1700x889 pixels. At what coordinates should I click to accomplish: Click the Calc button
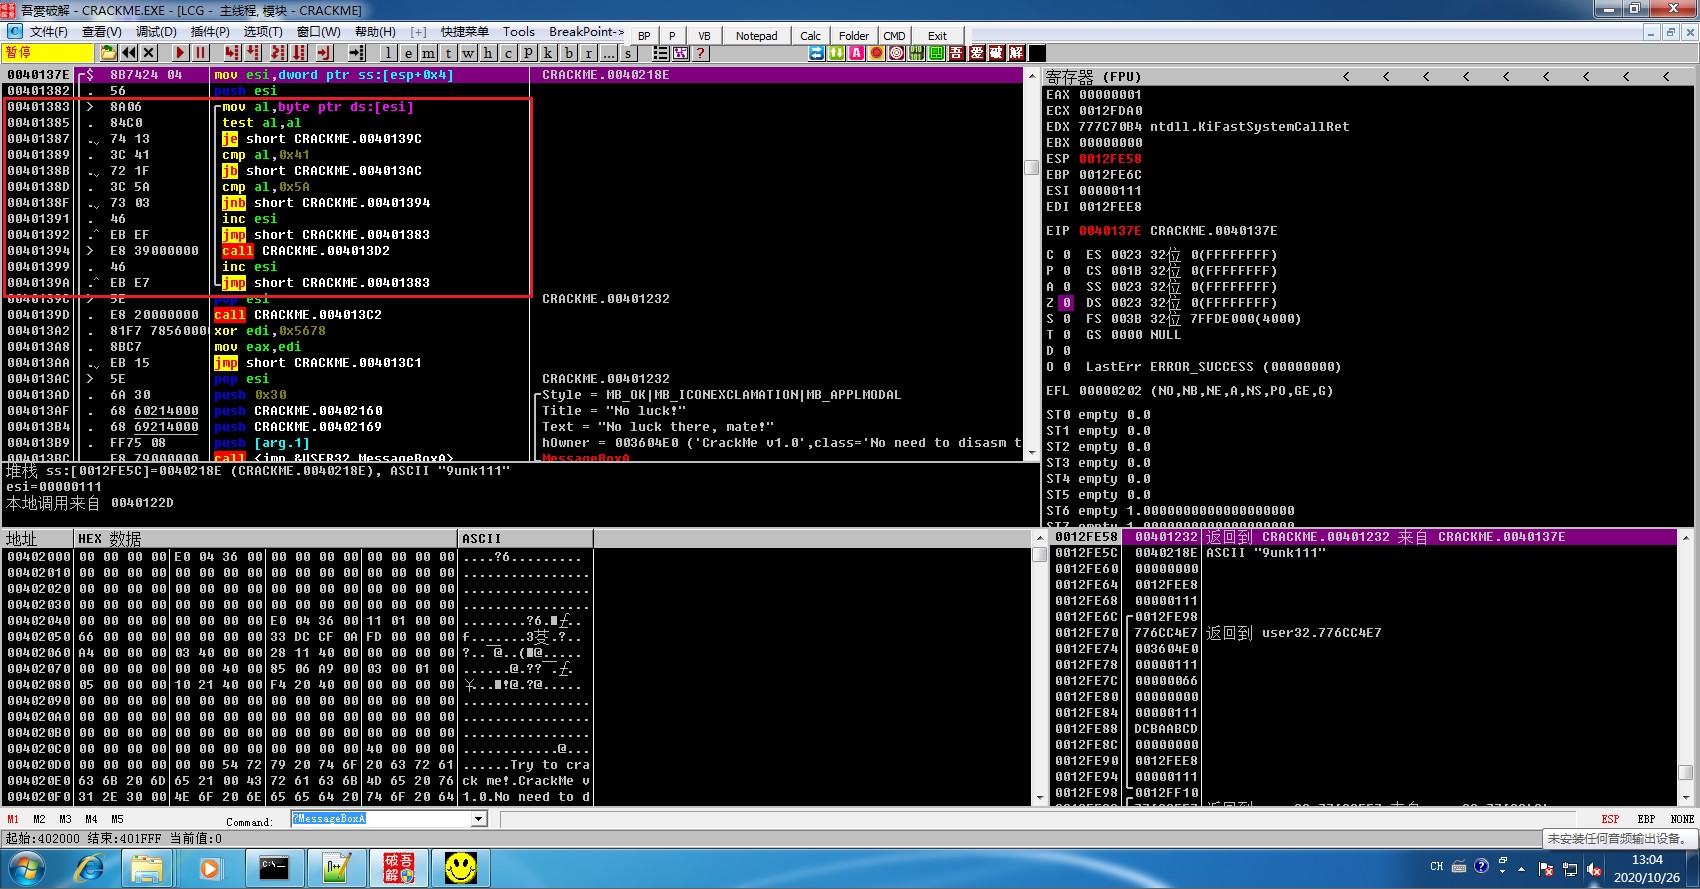(811, 36)
